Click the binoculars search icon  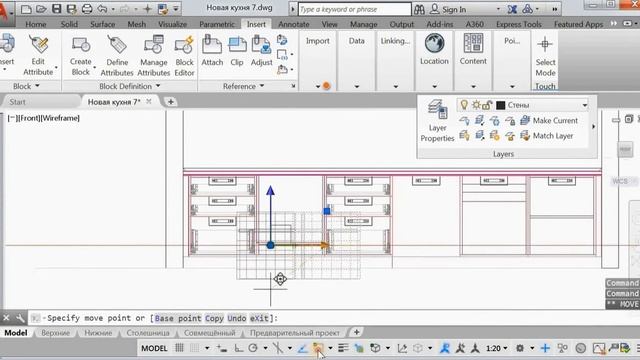coord(419,9)
